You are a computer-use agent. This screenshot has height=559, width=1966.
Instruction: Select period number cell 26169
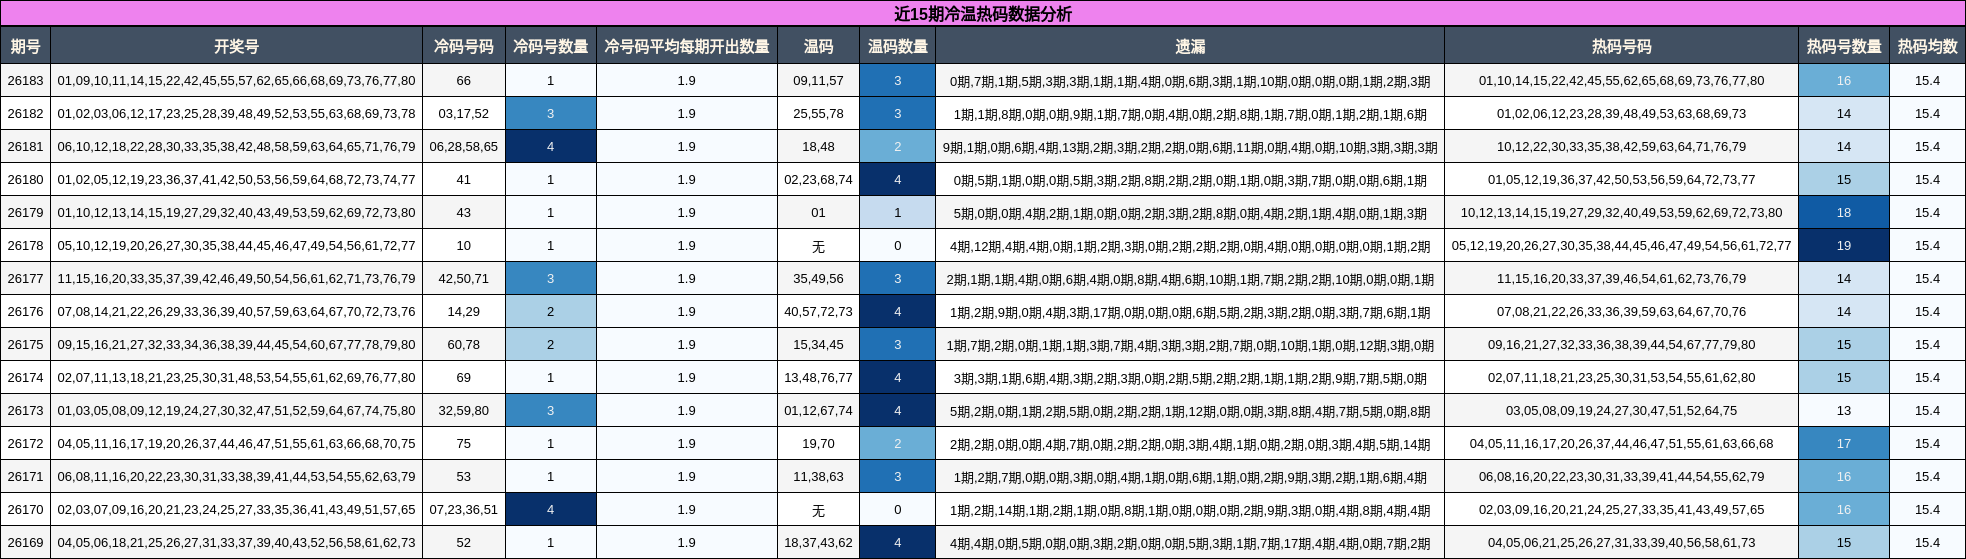coord(25,543)
